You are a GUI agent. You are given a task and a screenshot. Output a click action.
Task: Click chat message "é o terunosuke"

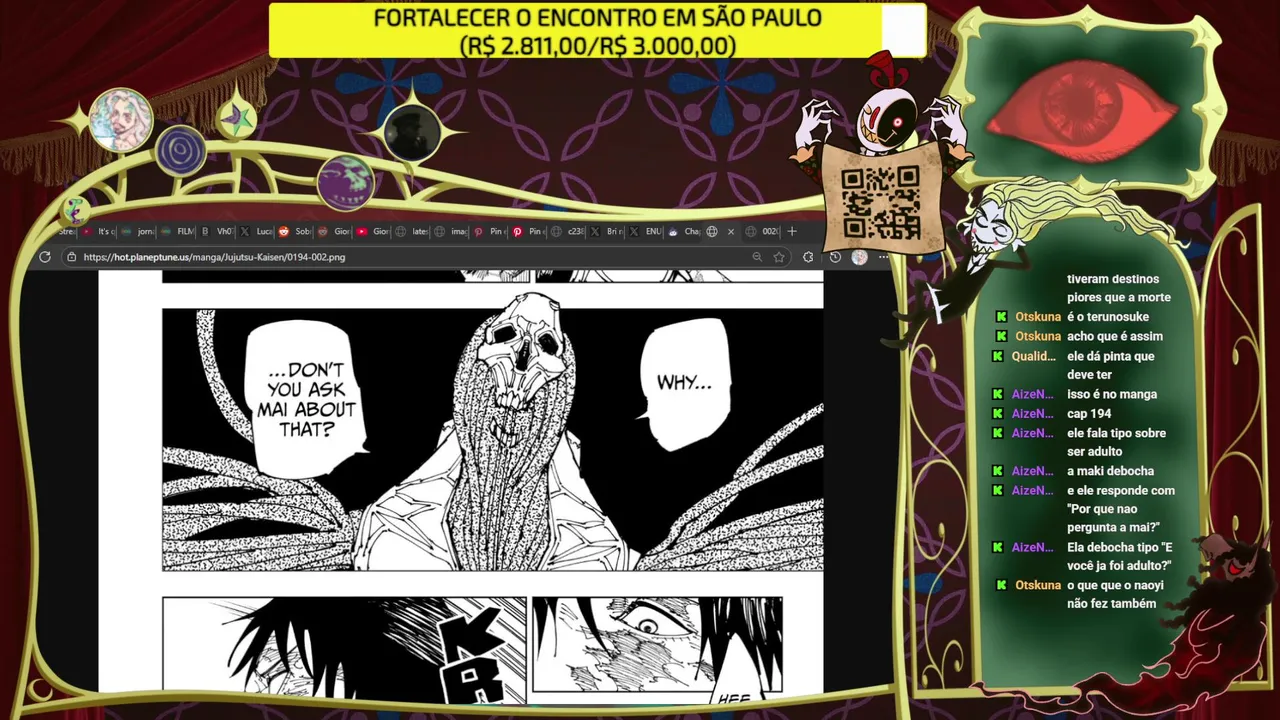tap(1107, 317)
